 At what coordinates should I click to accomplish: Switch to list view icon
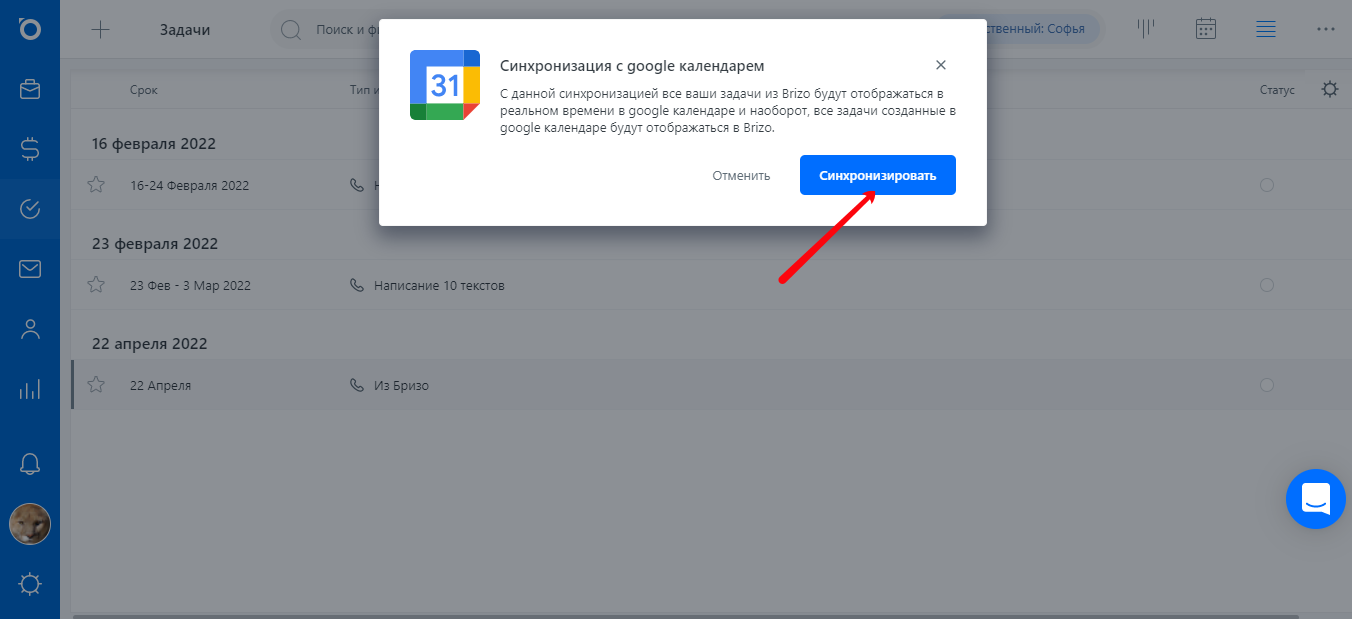pyautogui.click(x=1266, y=29)
